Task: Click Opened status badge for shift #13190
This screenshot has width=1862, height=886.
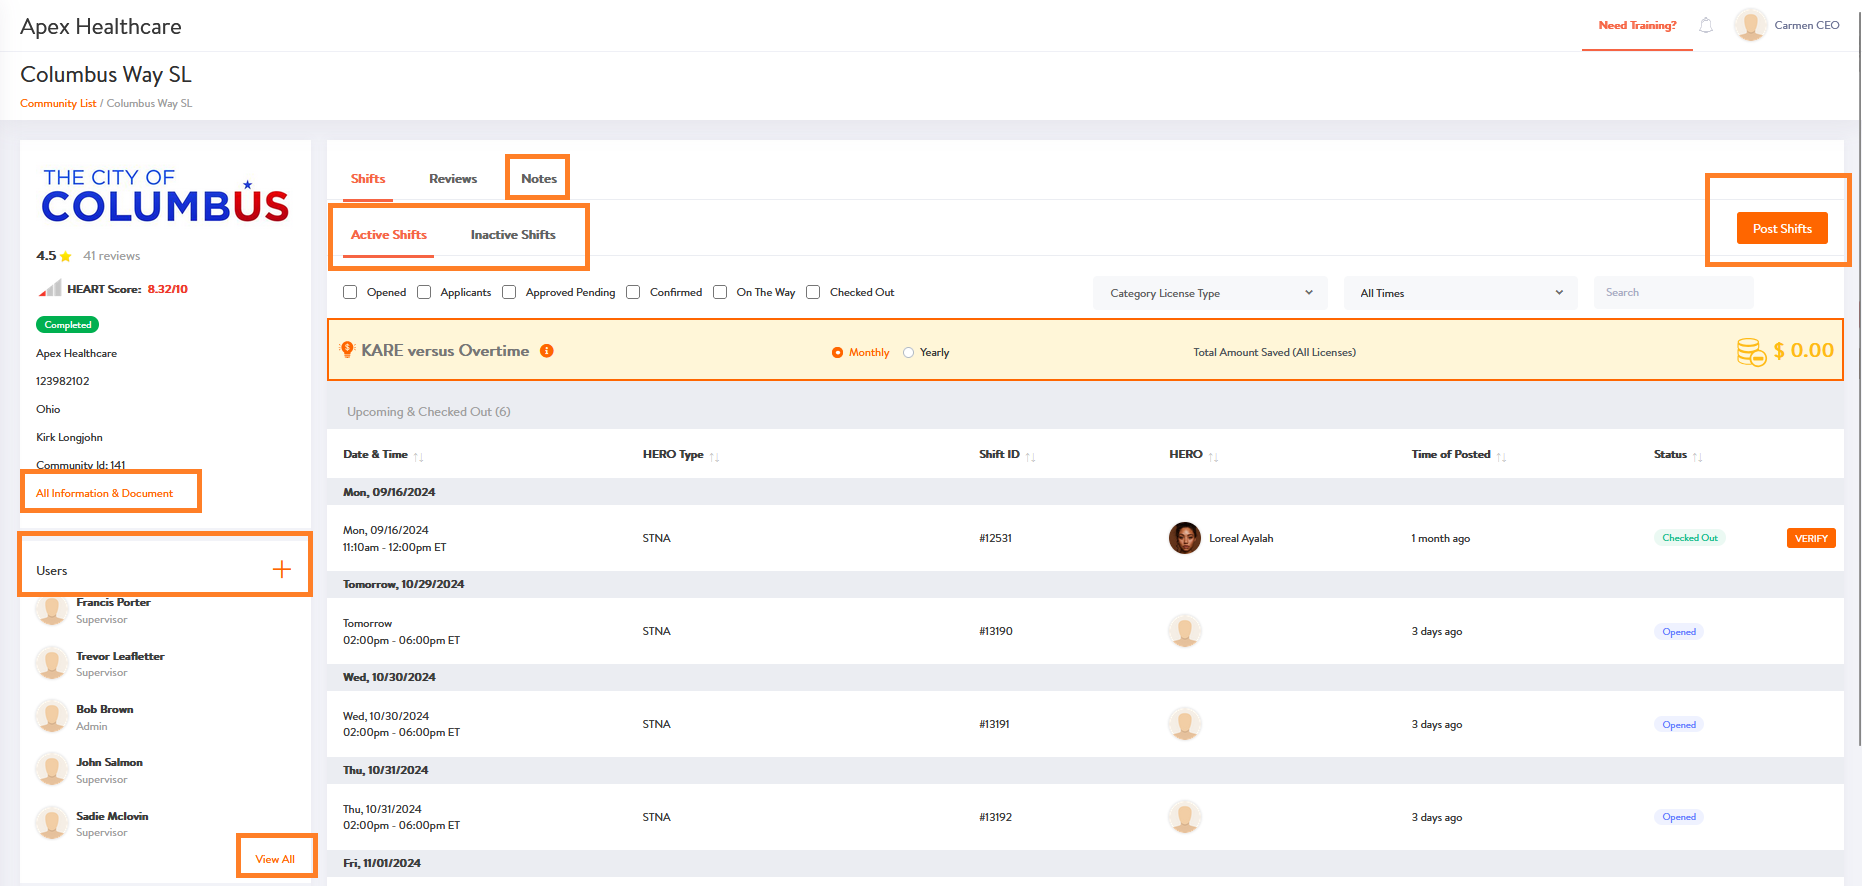Action: coord(1679,632)
